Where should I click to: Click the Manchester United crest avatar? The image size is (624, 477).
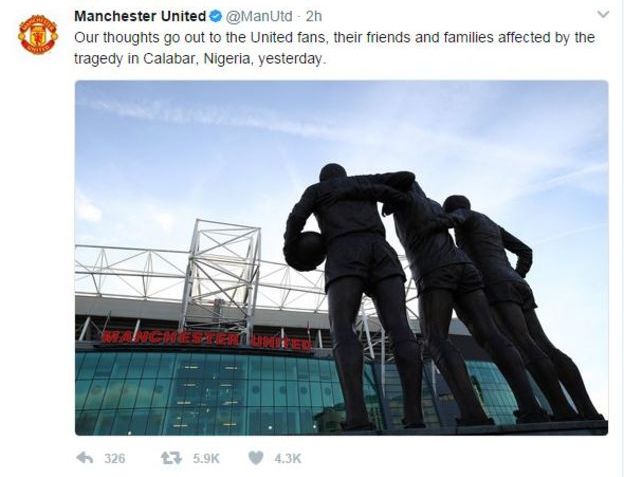(38, 35)
